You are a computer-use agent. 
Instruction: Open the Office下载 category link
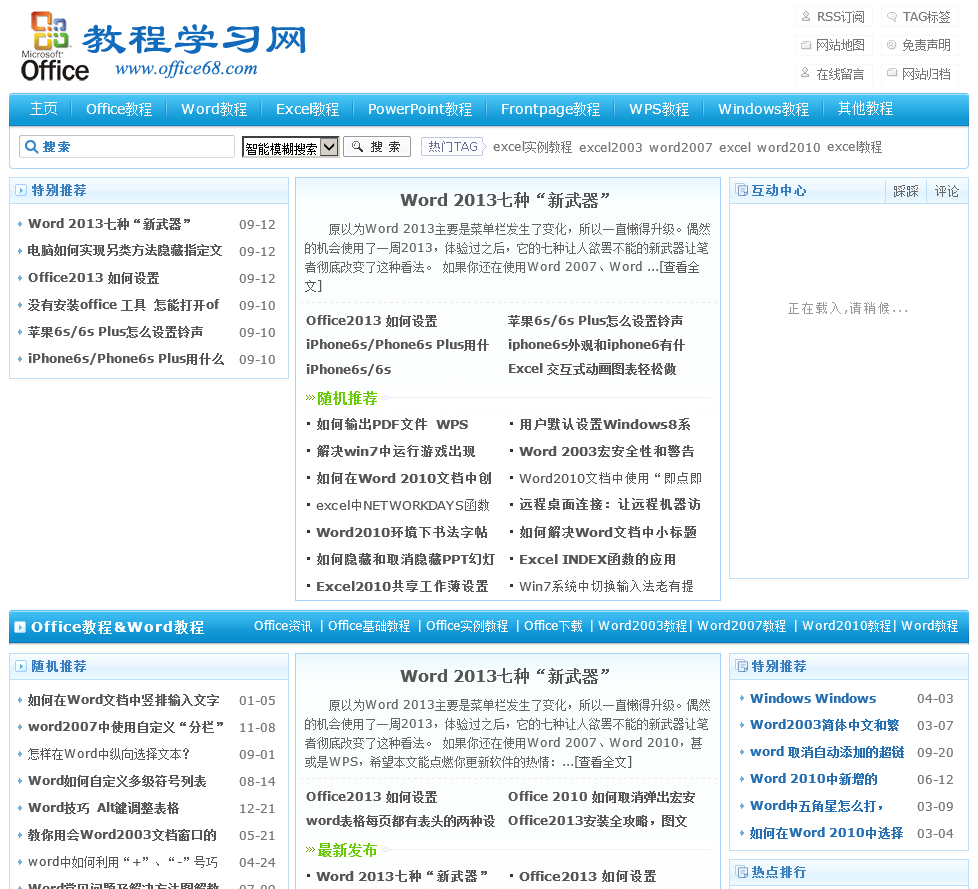point(553,626)
